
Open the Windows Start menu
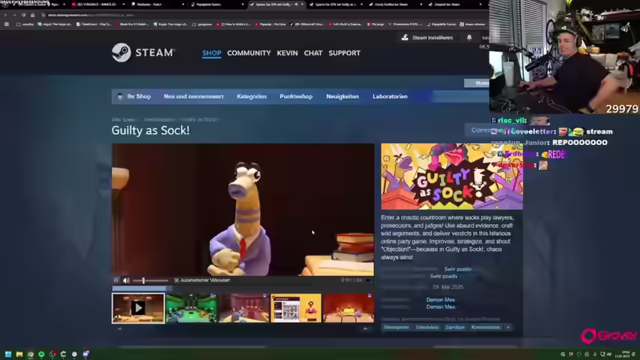[x=8, y=354]
